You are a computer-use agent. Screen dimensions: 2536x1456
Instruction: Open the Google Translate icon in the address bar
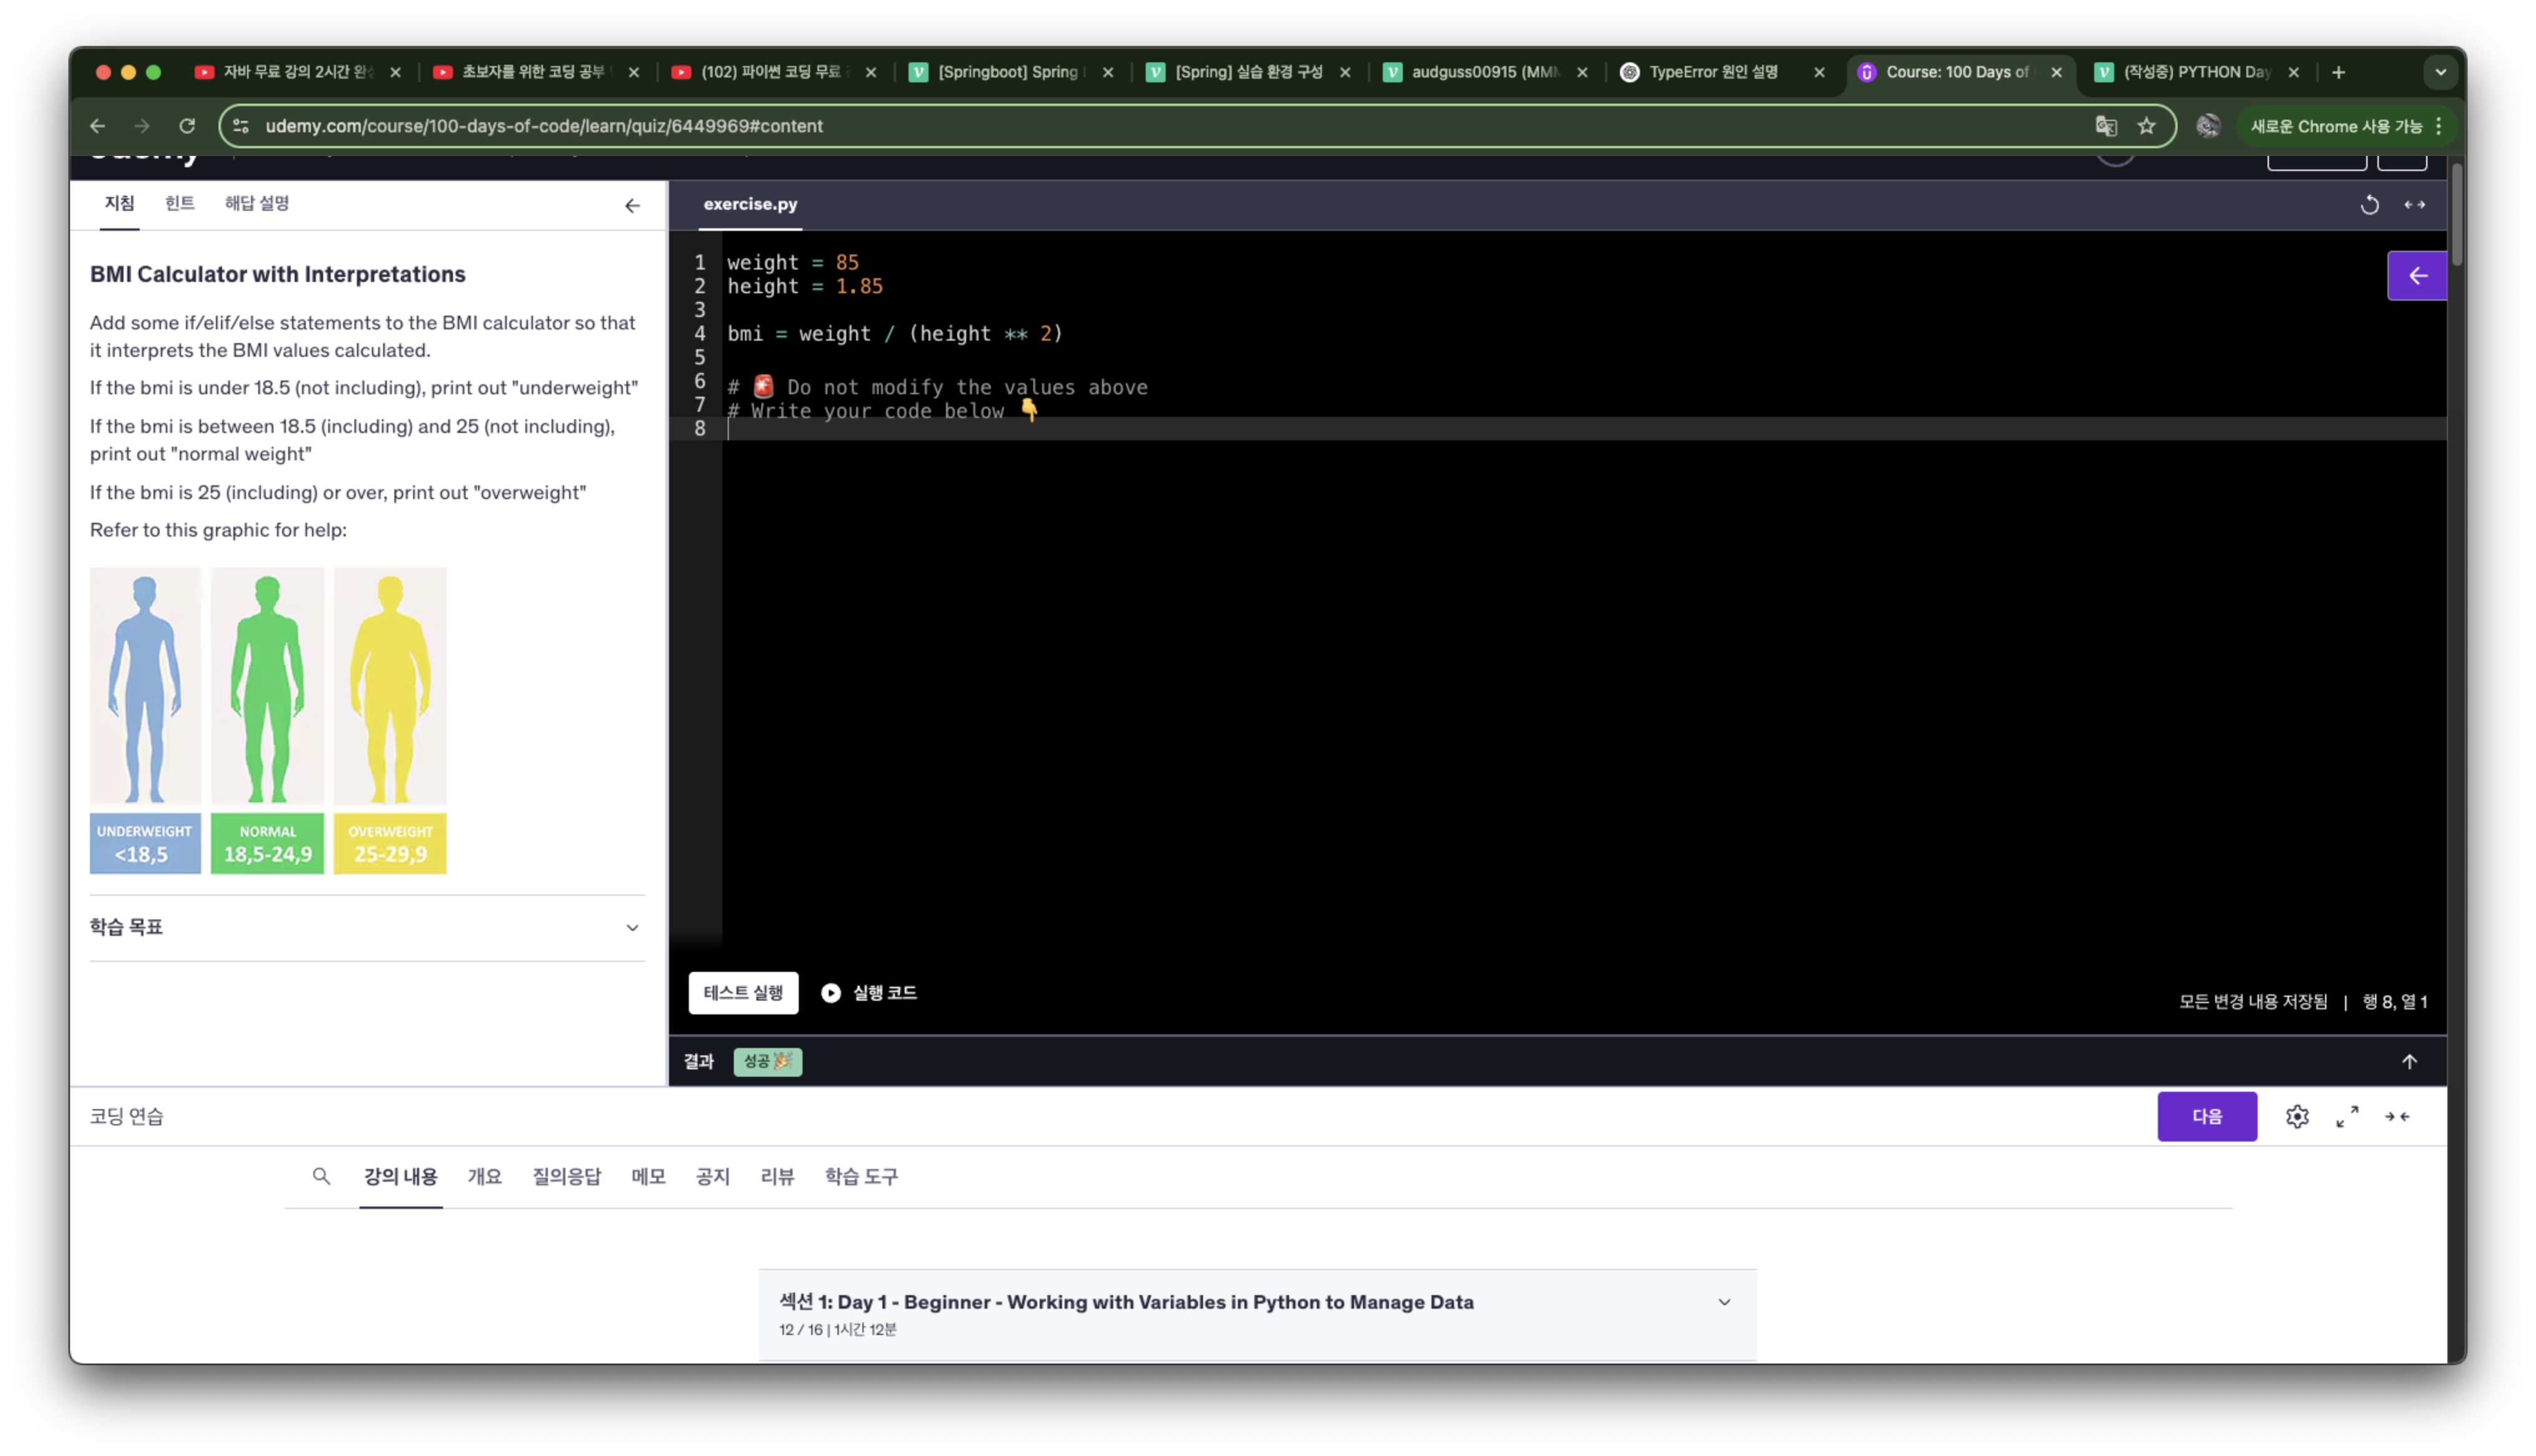coord(2105,126)
